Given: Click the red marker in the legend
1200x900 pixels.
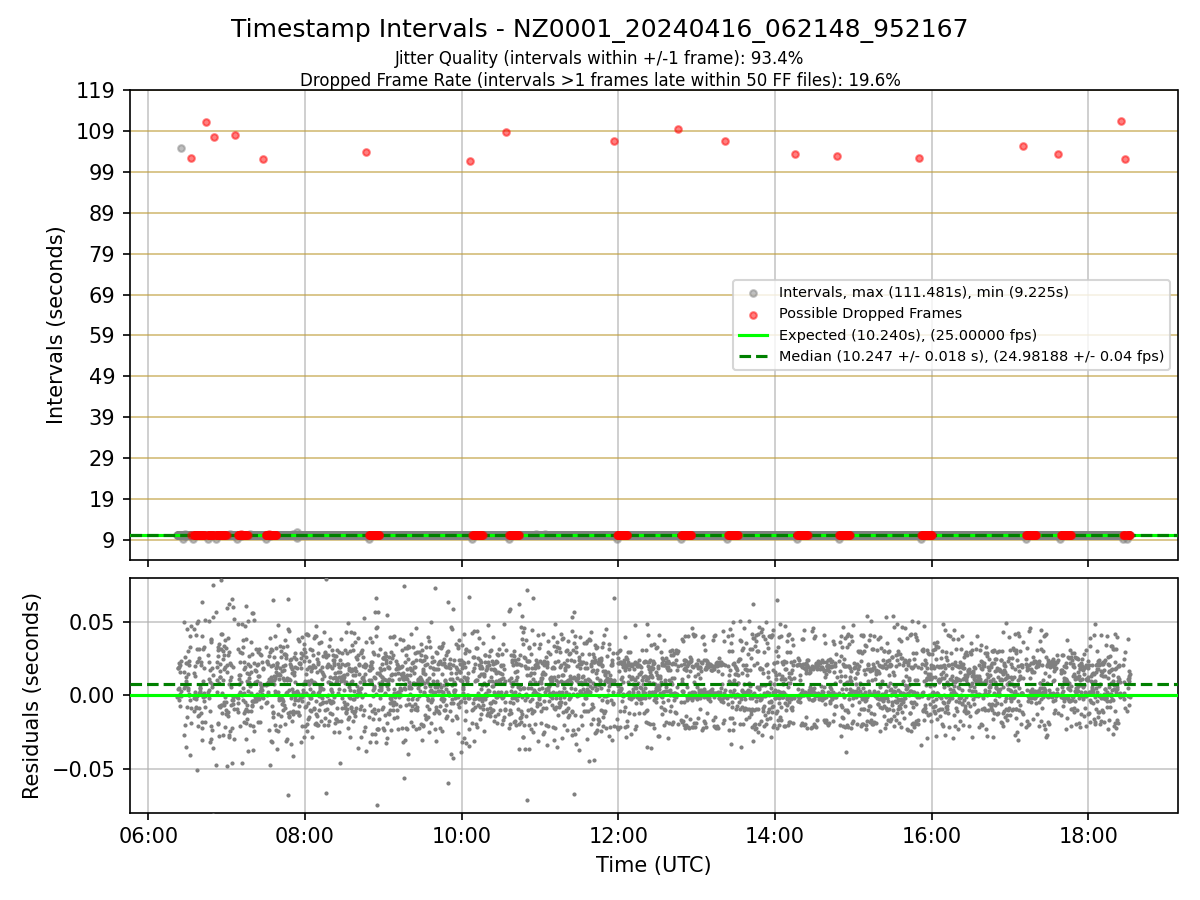Looking at the screenshot, I should tap(753, 314).
